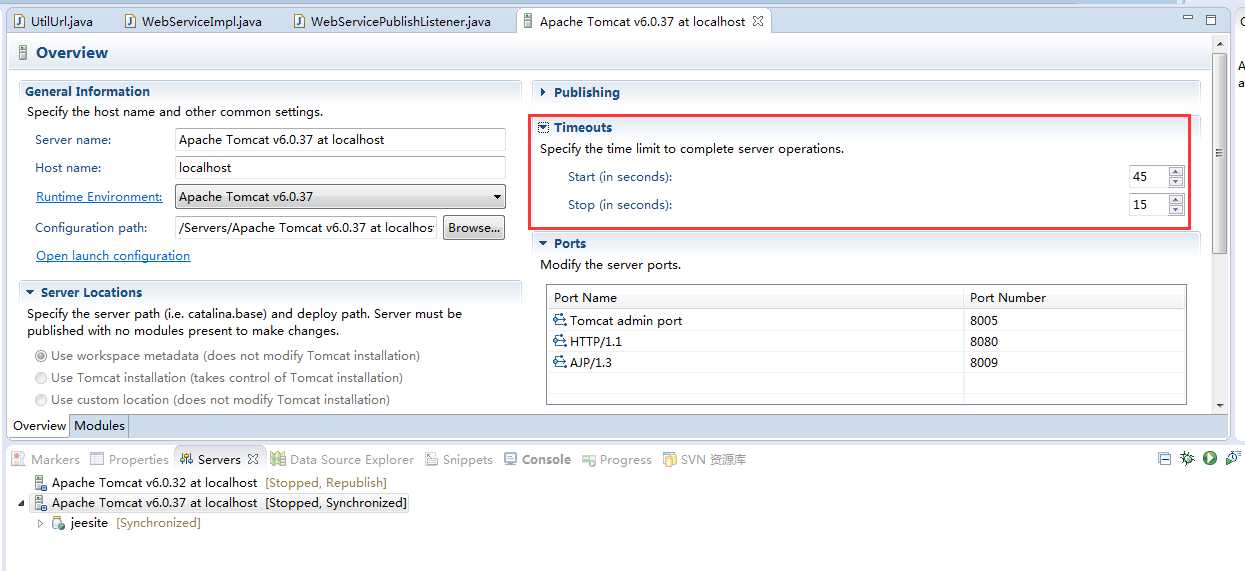This screenshot has height=571, width=1245.
Task: Click port number 8009 cell
Action: pos(1075,362)
